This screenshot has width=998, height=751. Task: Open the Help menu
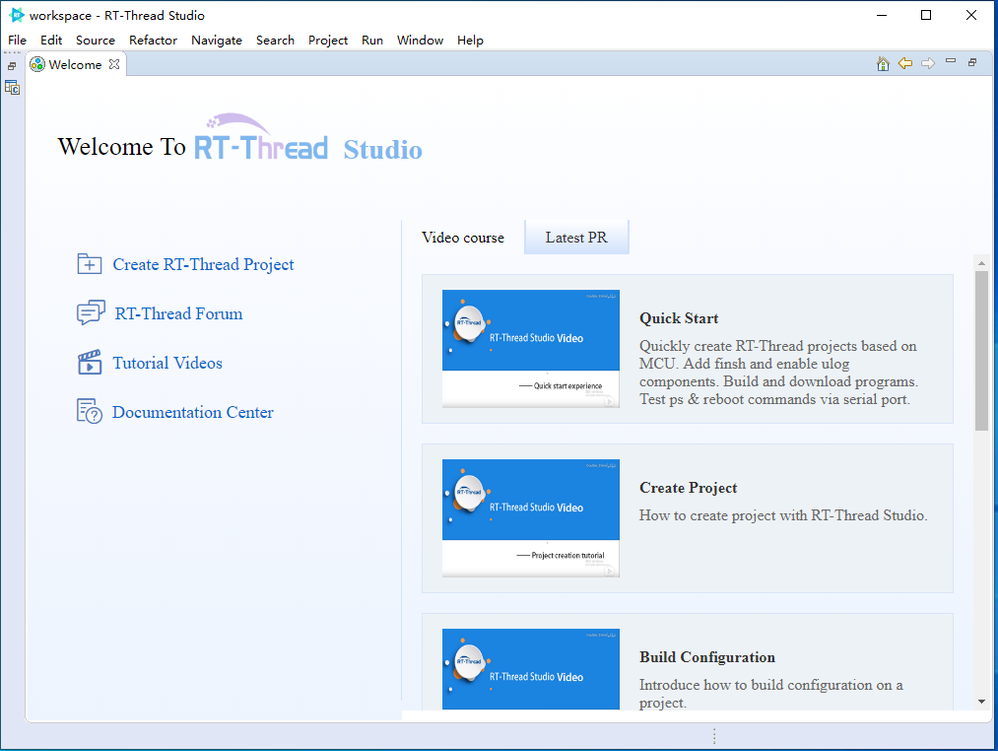[x=470, y=40]
